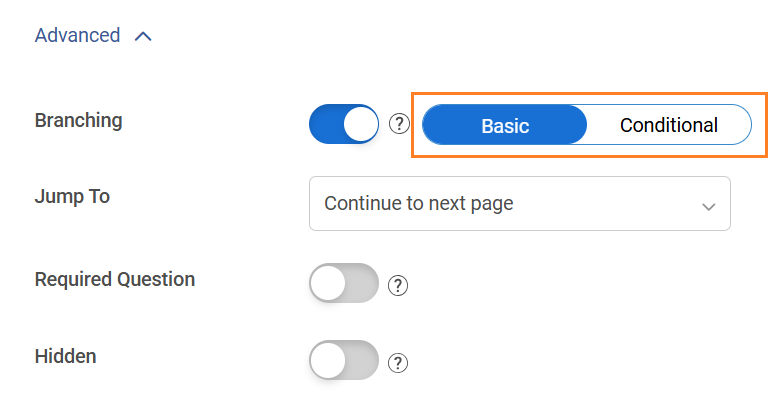Open the Jump To dropdown
The image size is (773, 403).
click(x=519, y=204)
